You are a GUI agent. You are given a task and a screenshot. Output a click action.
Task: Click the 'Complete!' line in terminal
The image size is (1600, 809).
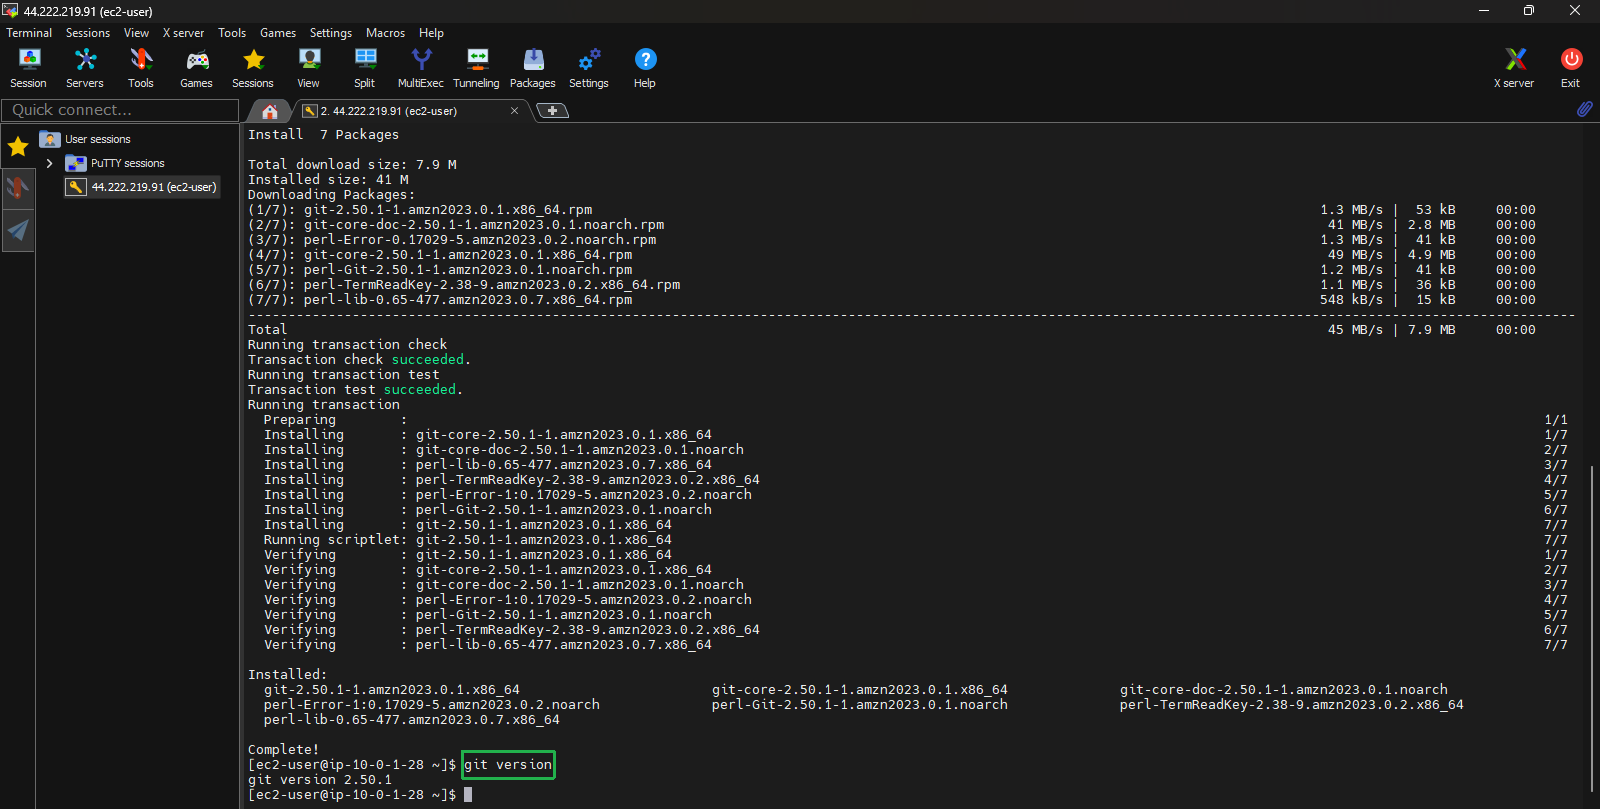(284, 750)
